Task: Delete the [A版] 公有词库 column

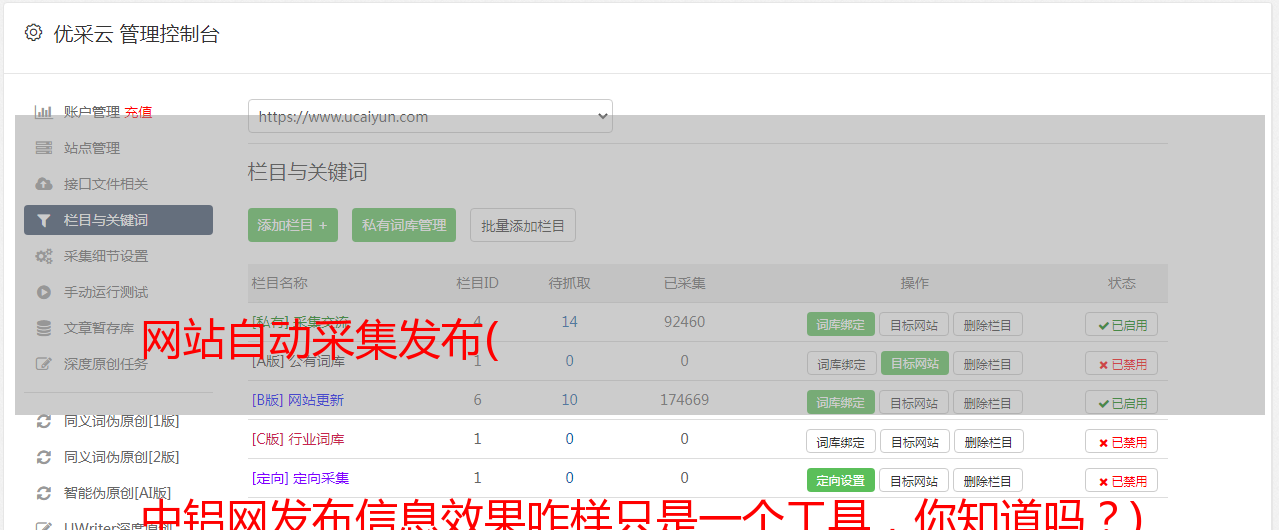Action: click(988, 363)
